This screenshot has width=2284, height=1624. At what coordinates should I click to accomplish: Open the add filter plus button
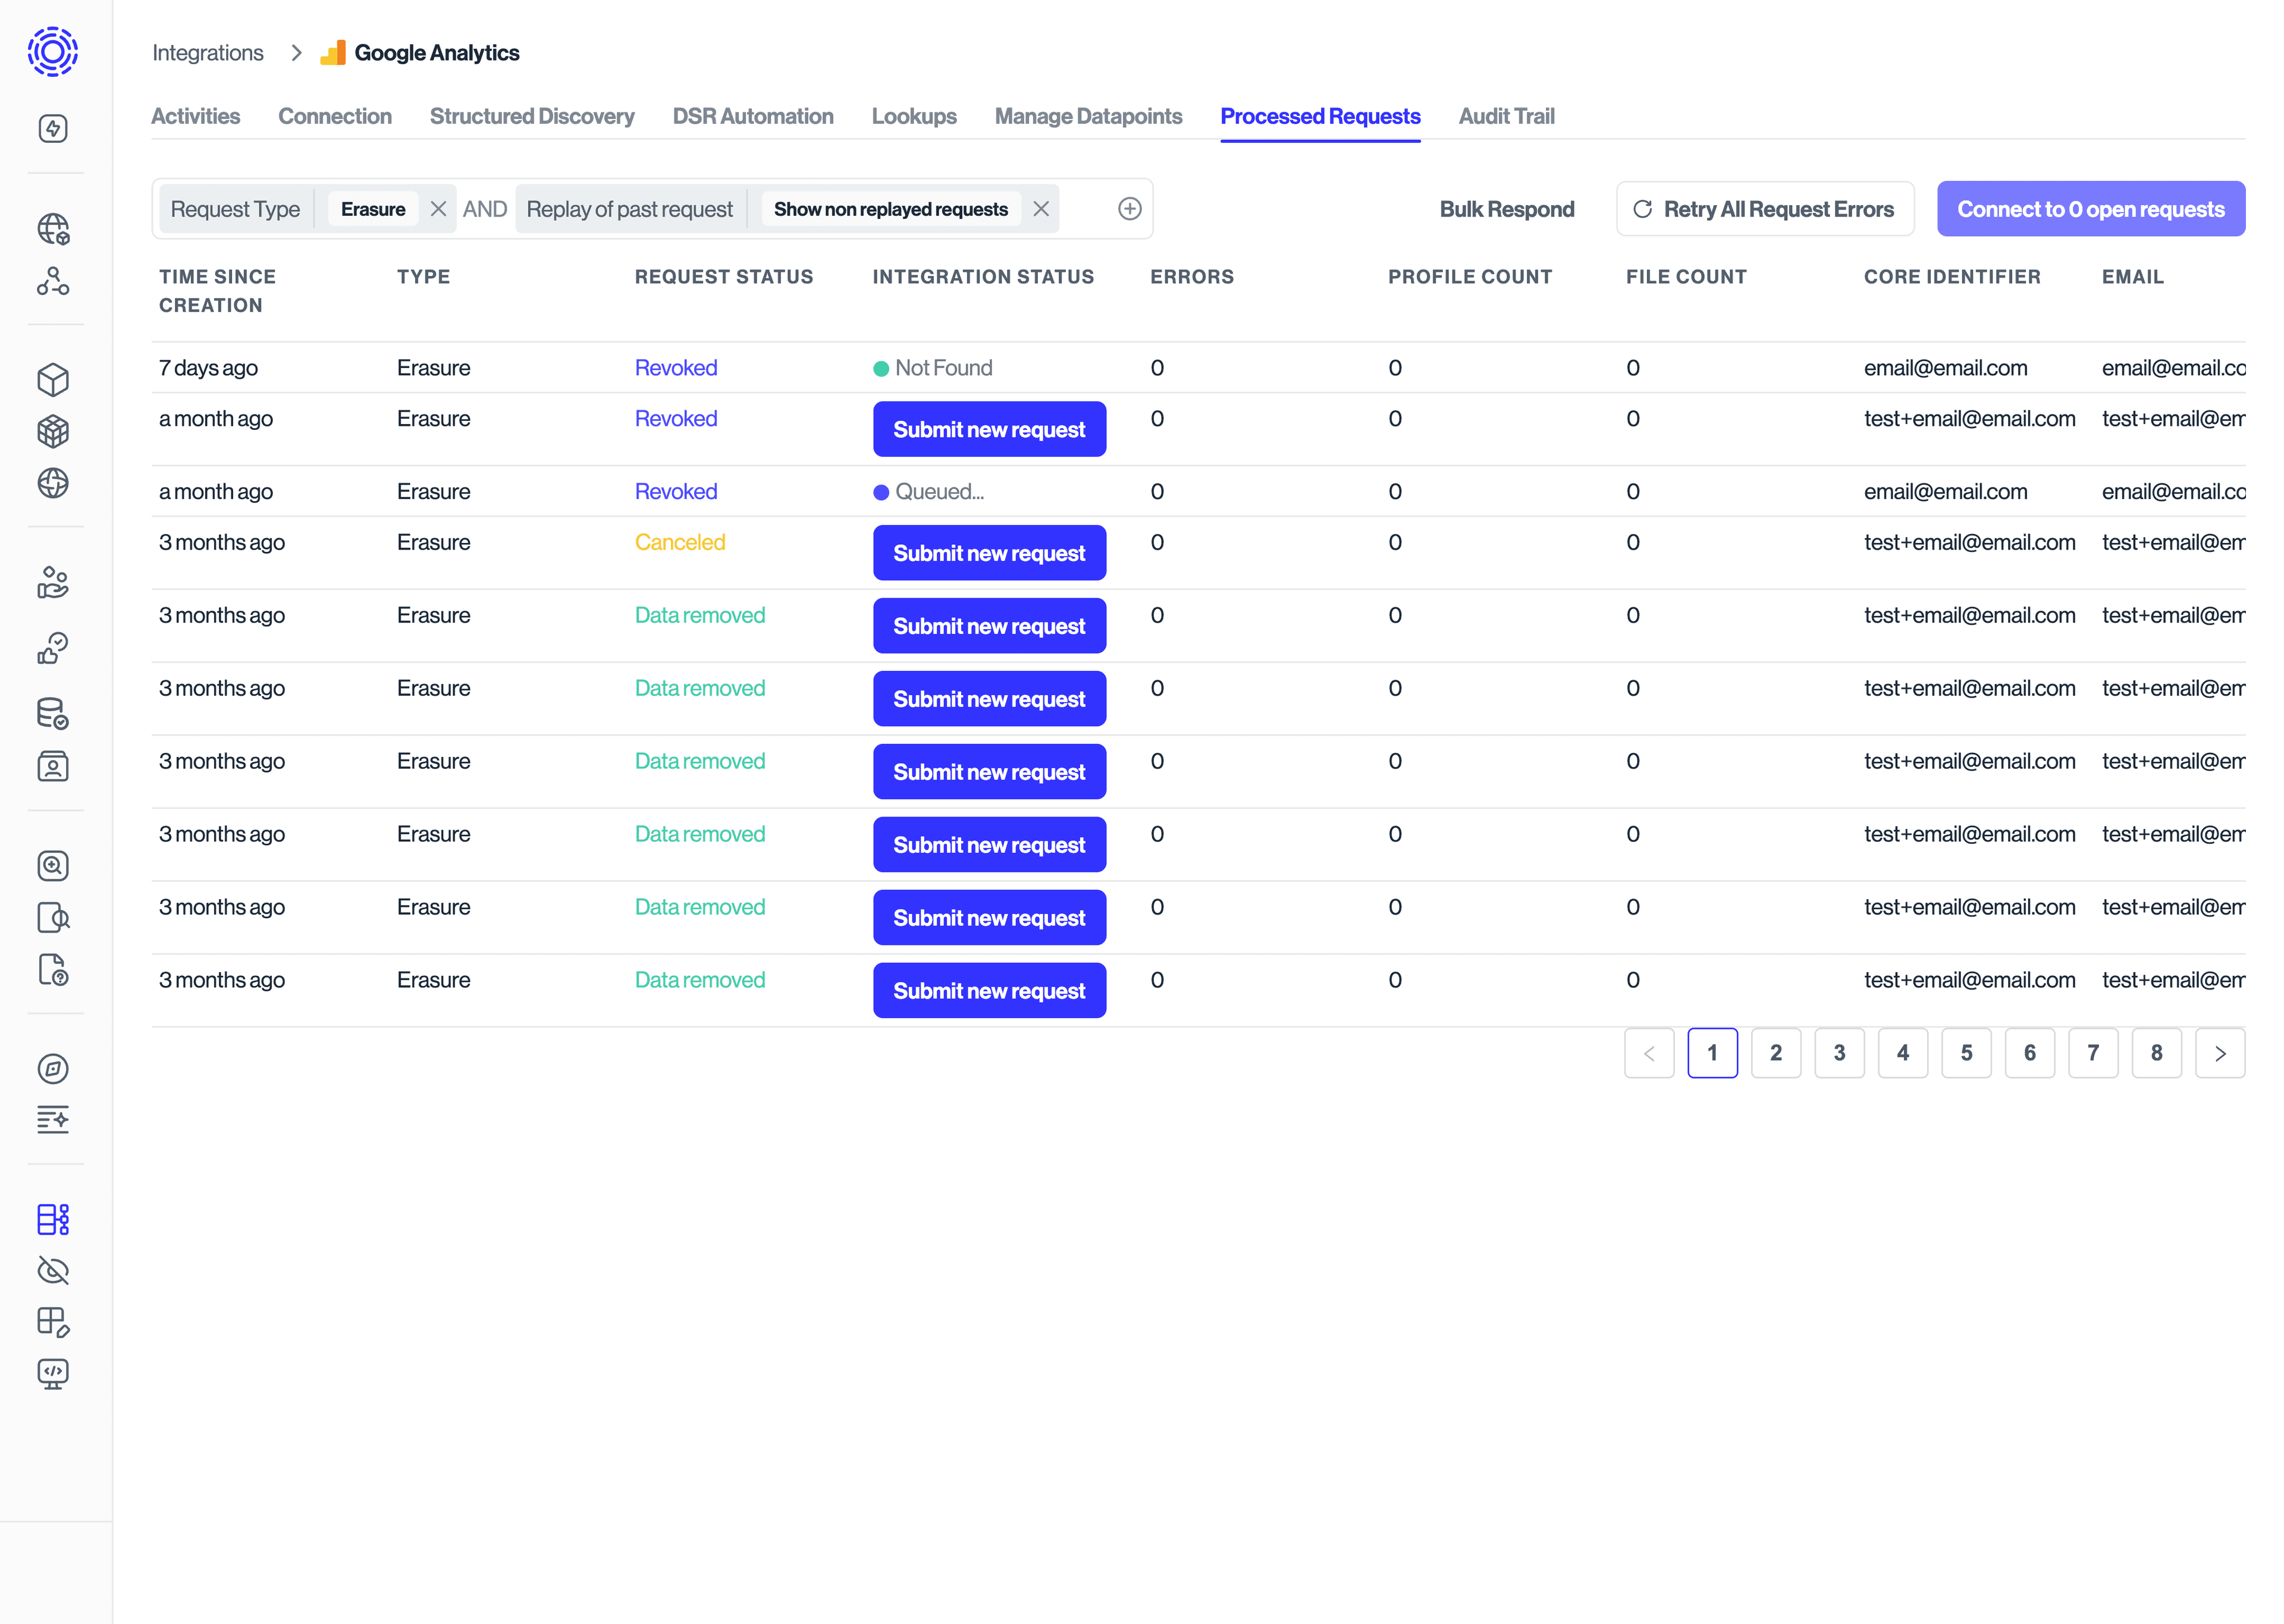[1130, 208]
